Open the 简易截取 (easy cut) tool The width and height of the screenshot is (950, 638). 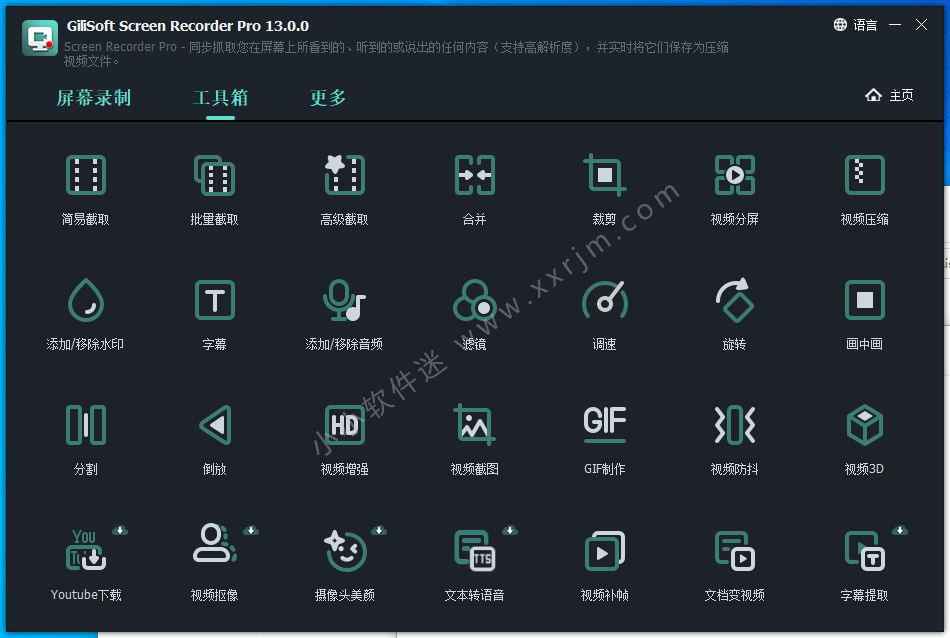pyautogui.click(x=85, y=190)
